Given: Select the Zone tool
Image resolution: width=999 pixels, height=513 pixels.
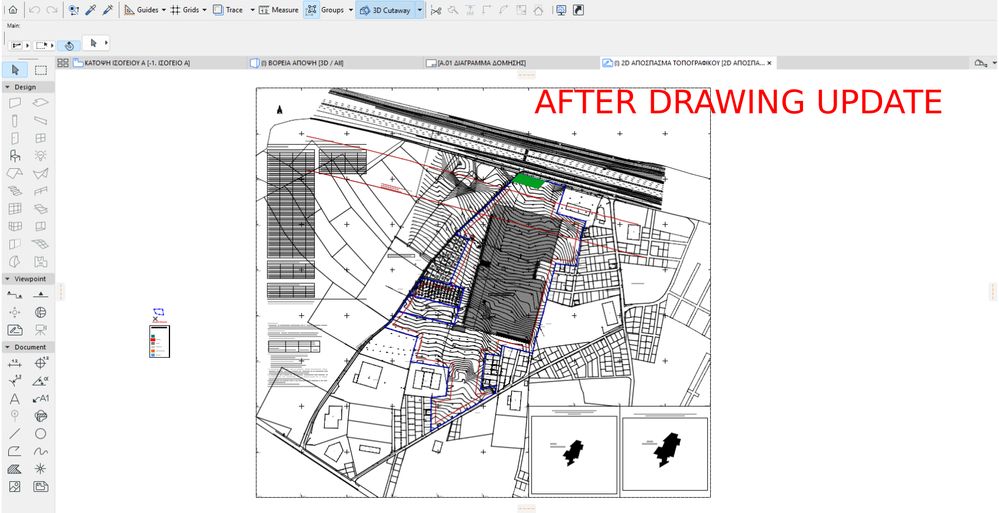Looking at the screenshot, I should click(41, 261).
